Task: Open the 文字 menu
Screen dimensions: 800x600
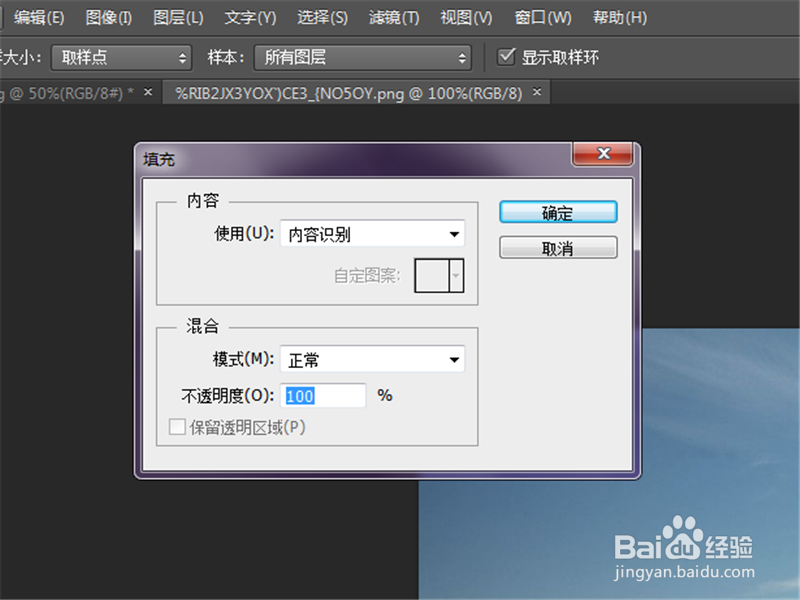Action: 248,17
